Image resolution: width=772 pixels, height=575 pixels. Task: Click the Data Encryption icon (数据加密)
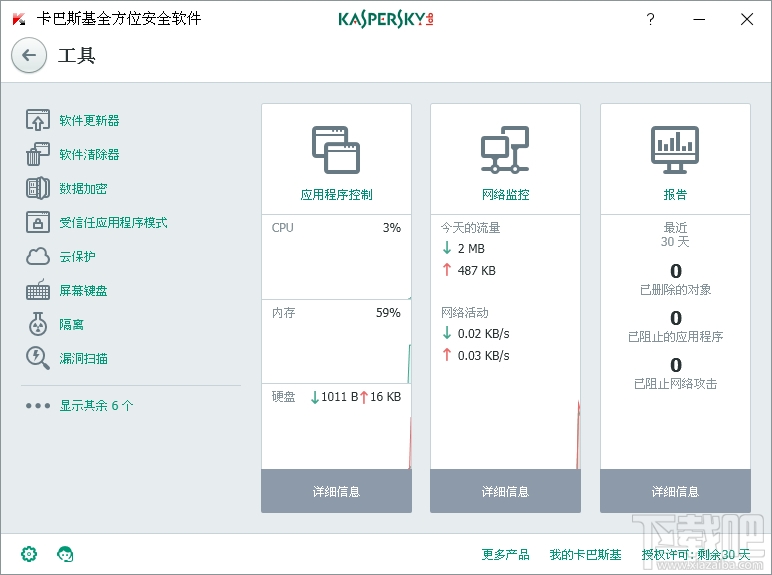(38, 188)
